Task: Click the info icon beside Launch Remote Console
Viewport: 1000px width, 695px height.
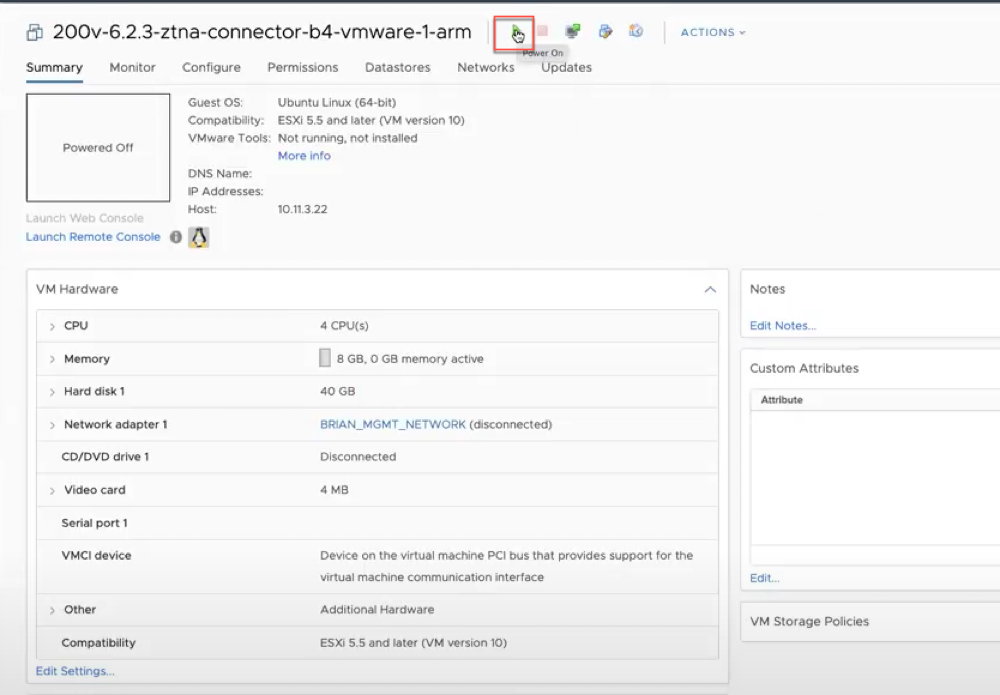Action: coord(176,237)
